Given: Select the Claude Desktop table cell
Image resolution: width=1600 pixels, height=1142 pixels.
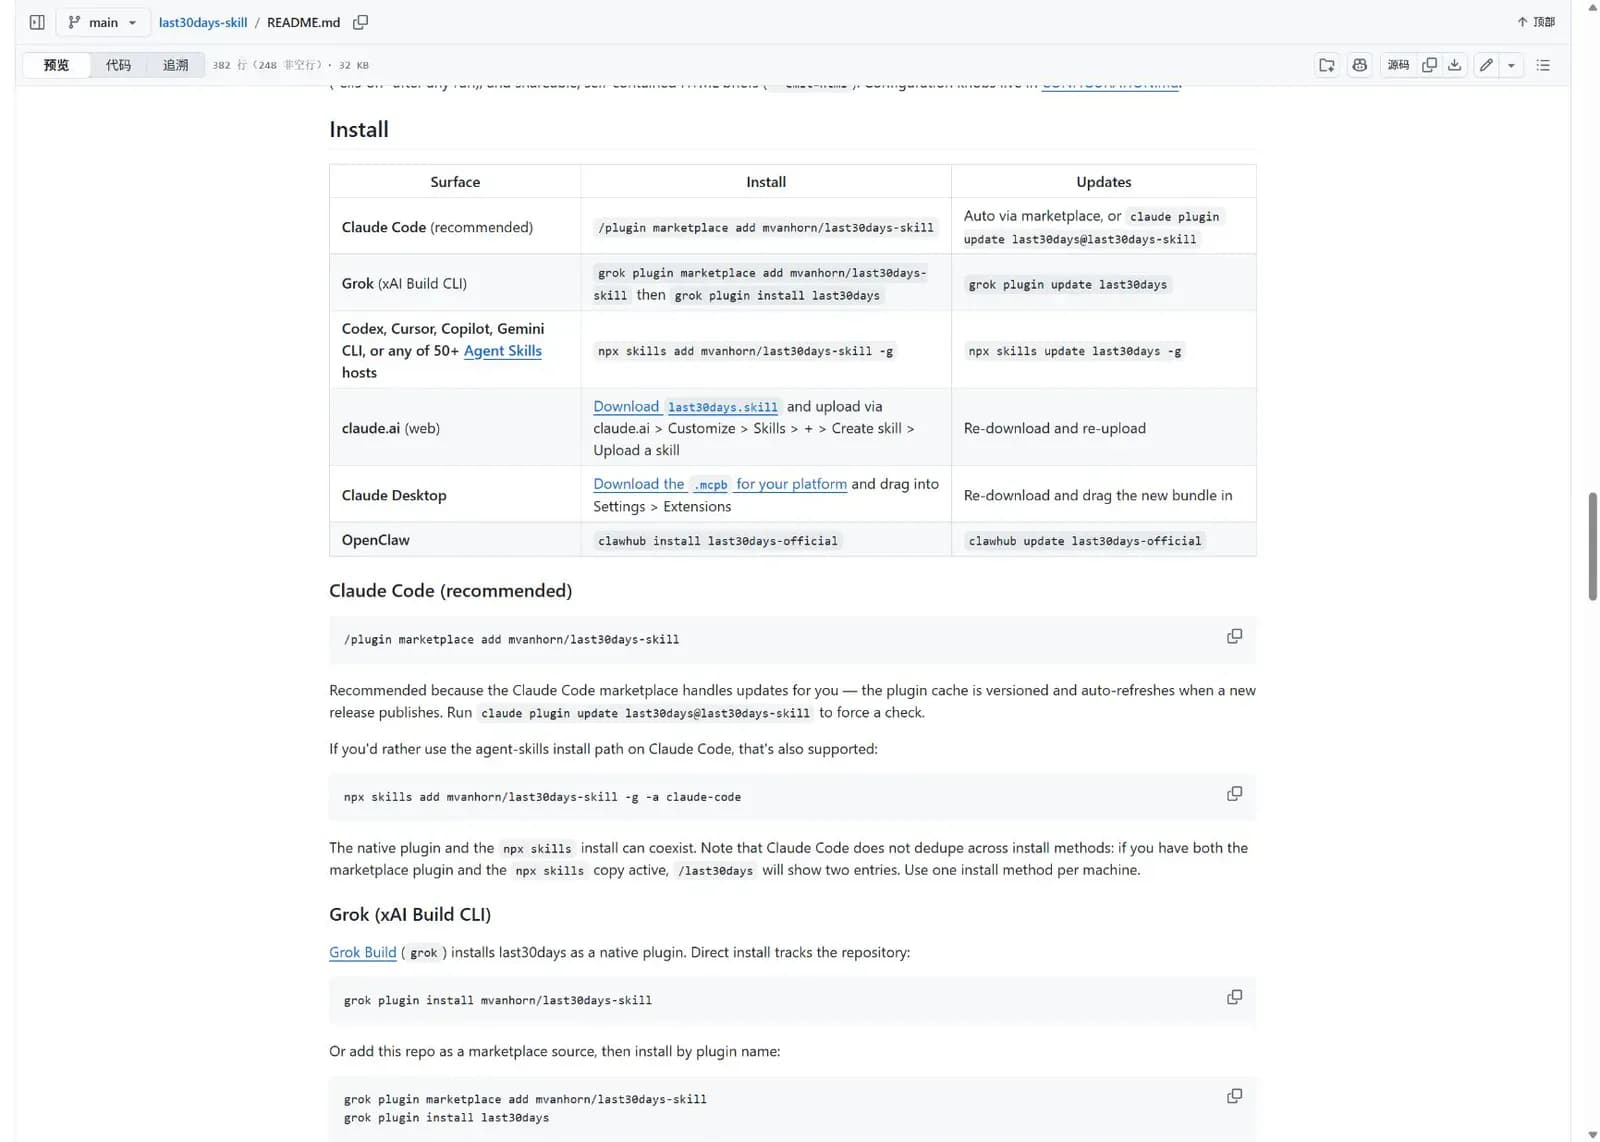Looking at the screenshot, I should (455, 495).
